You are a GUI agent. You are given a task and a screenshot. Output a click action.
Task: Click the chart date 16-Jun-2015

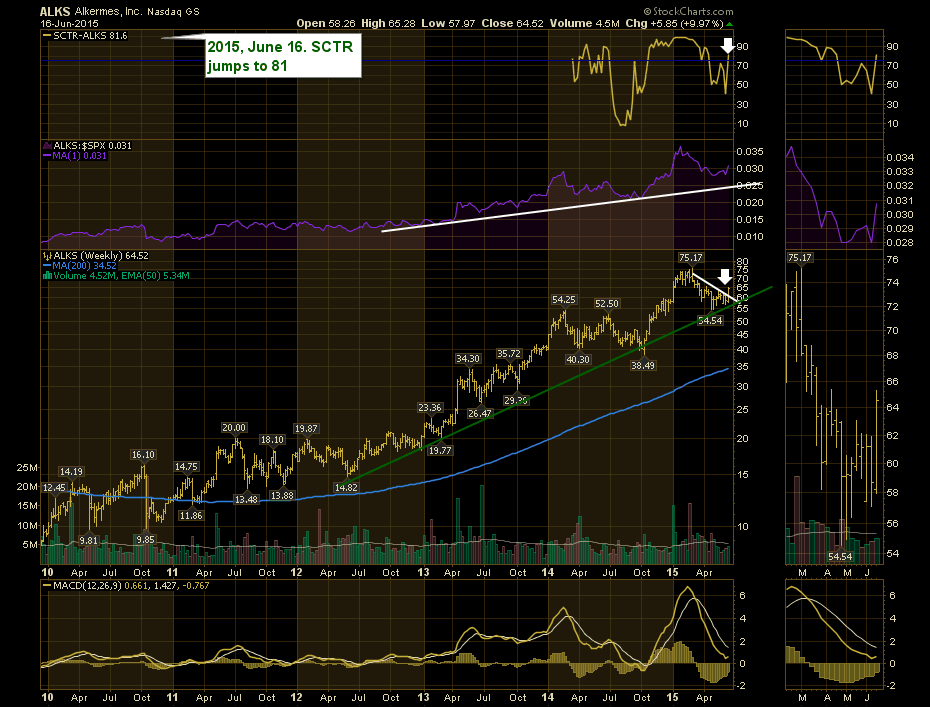click(x=69, y=23)
